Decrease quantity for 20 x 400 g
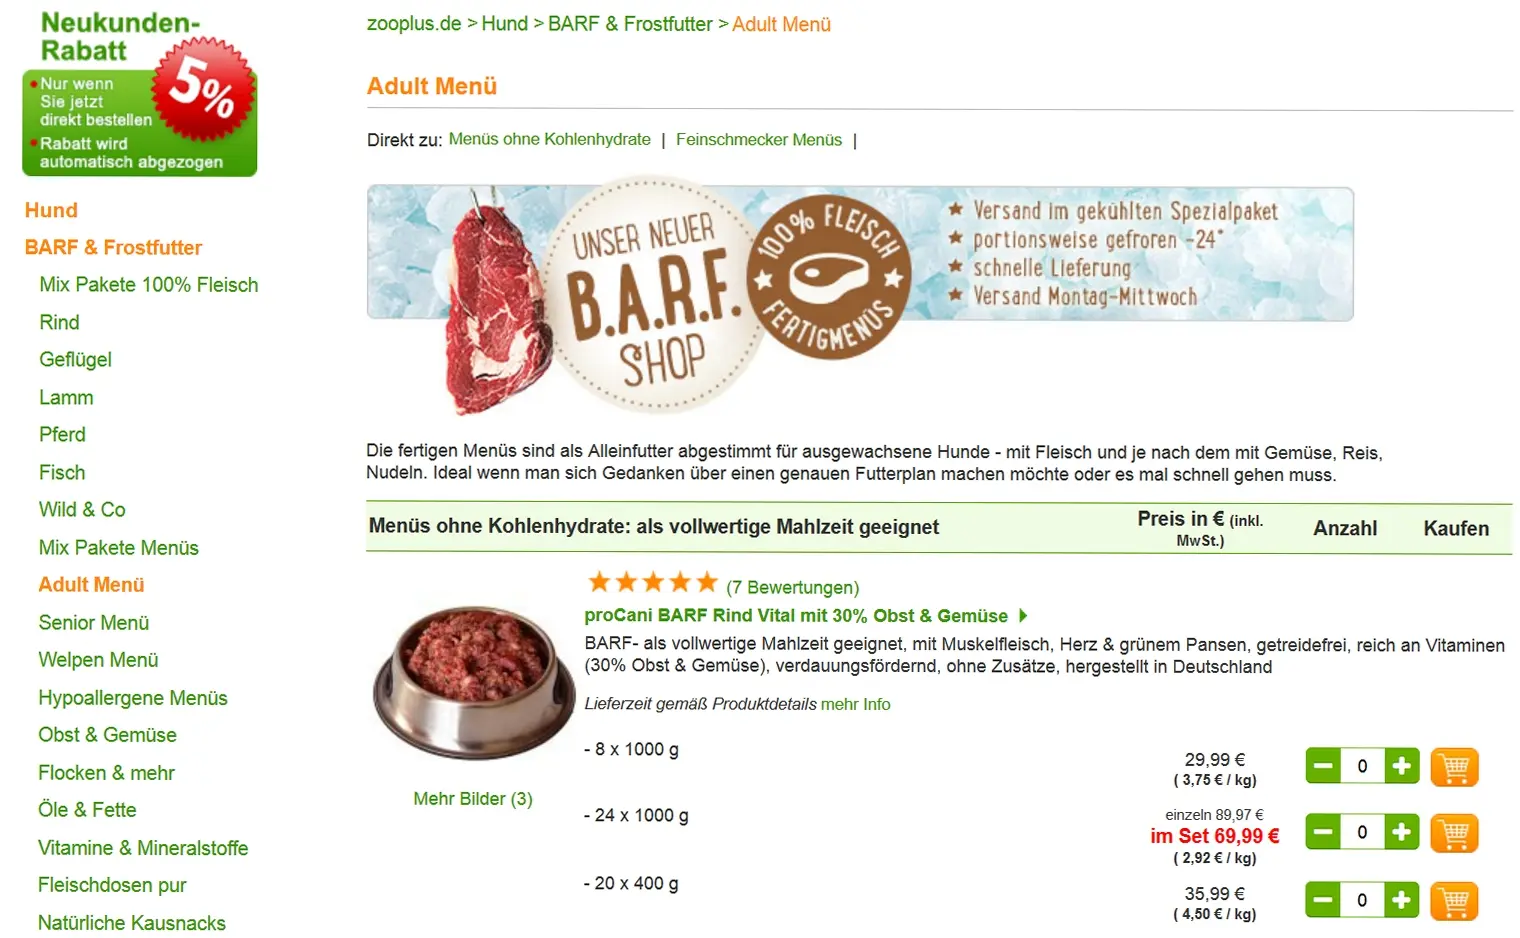 (x=1323, y=900)
